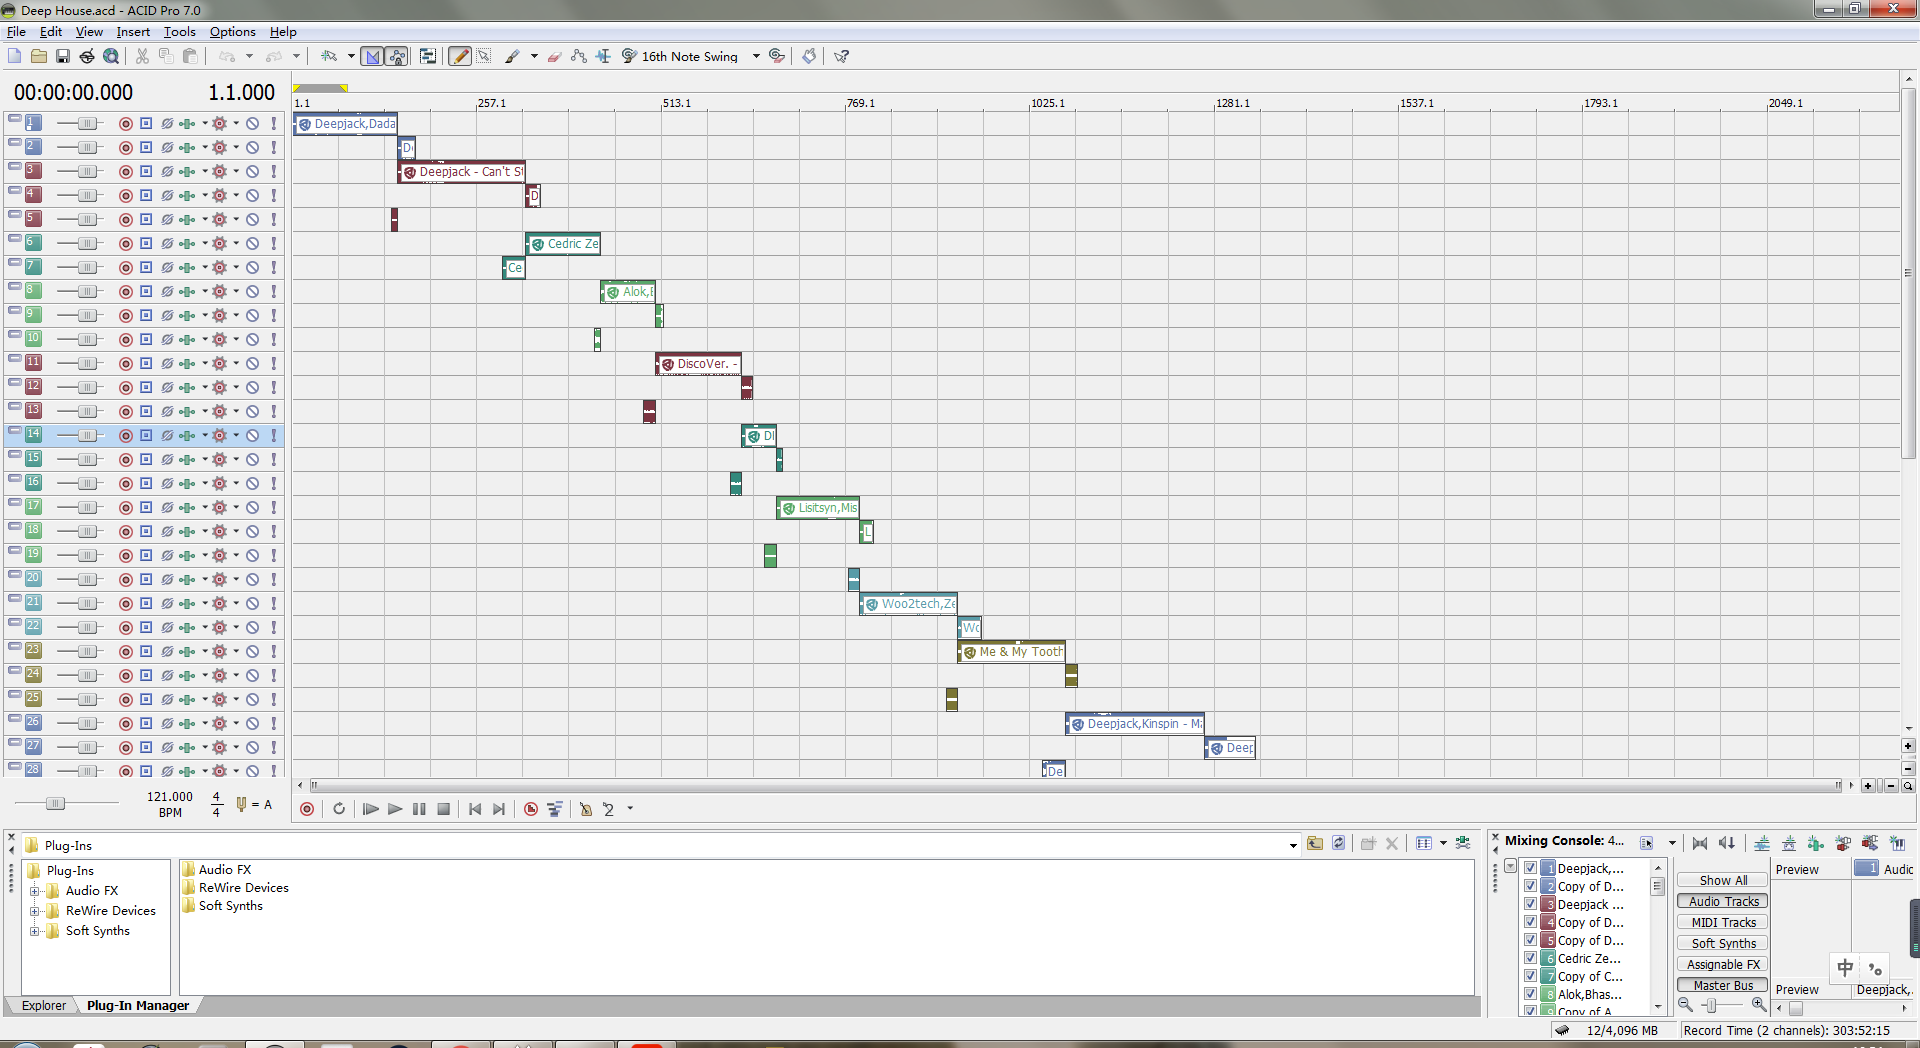This screenshot has width=1920, height=1048.
Task: Open the Edit menu
Action: pos(51,32)
